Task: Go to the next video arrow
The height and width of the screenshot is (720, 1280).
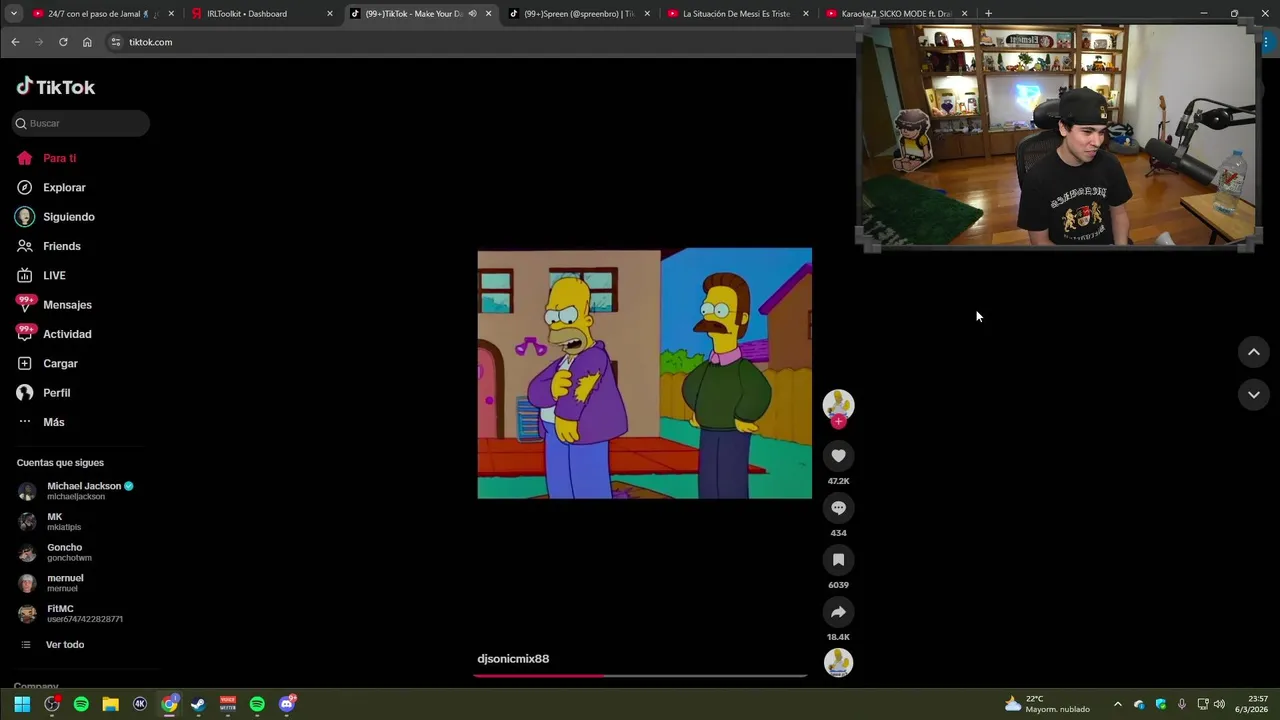Action: point(1253,395)
